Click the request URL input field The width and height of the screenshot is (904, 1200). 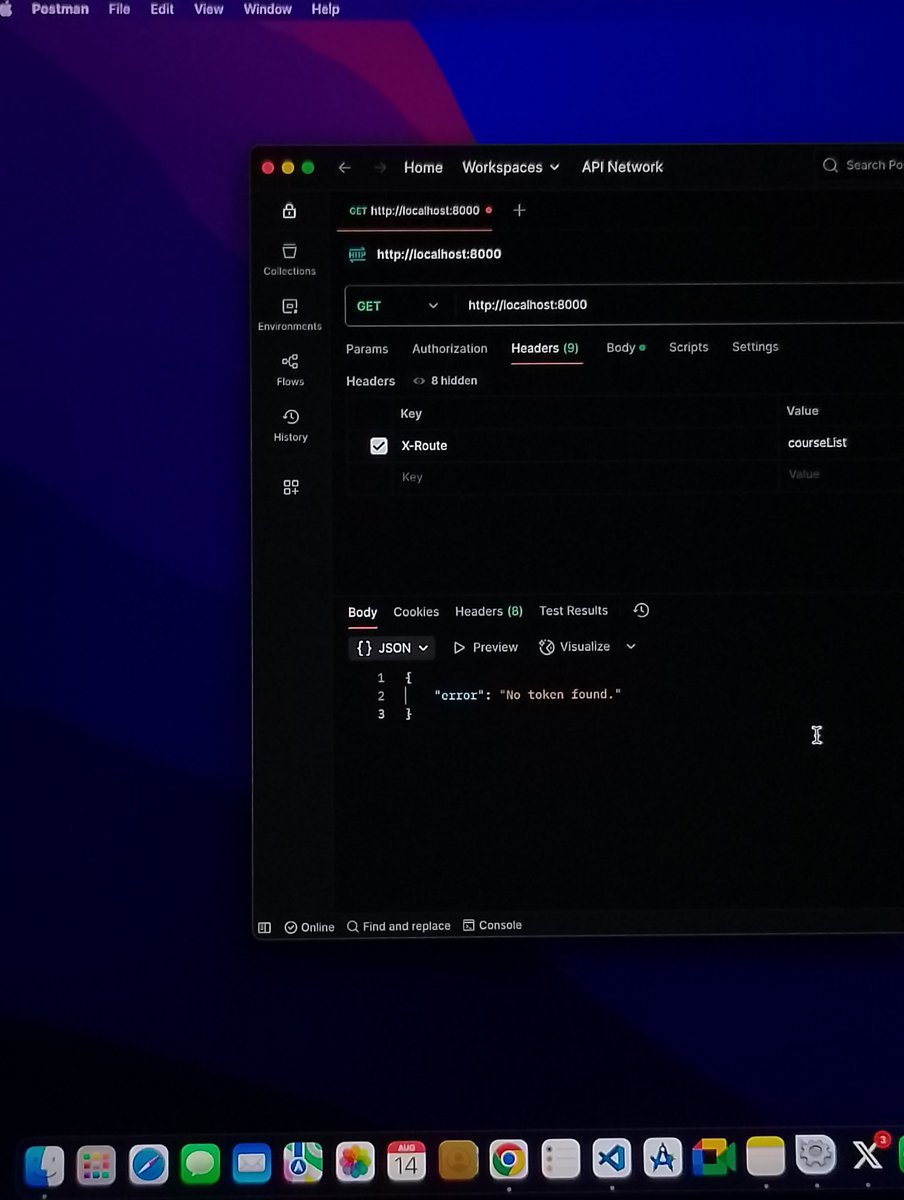[x=680, y=305]
